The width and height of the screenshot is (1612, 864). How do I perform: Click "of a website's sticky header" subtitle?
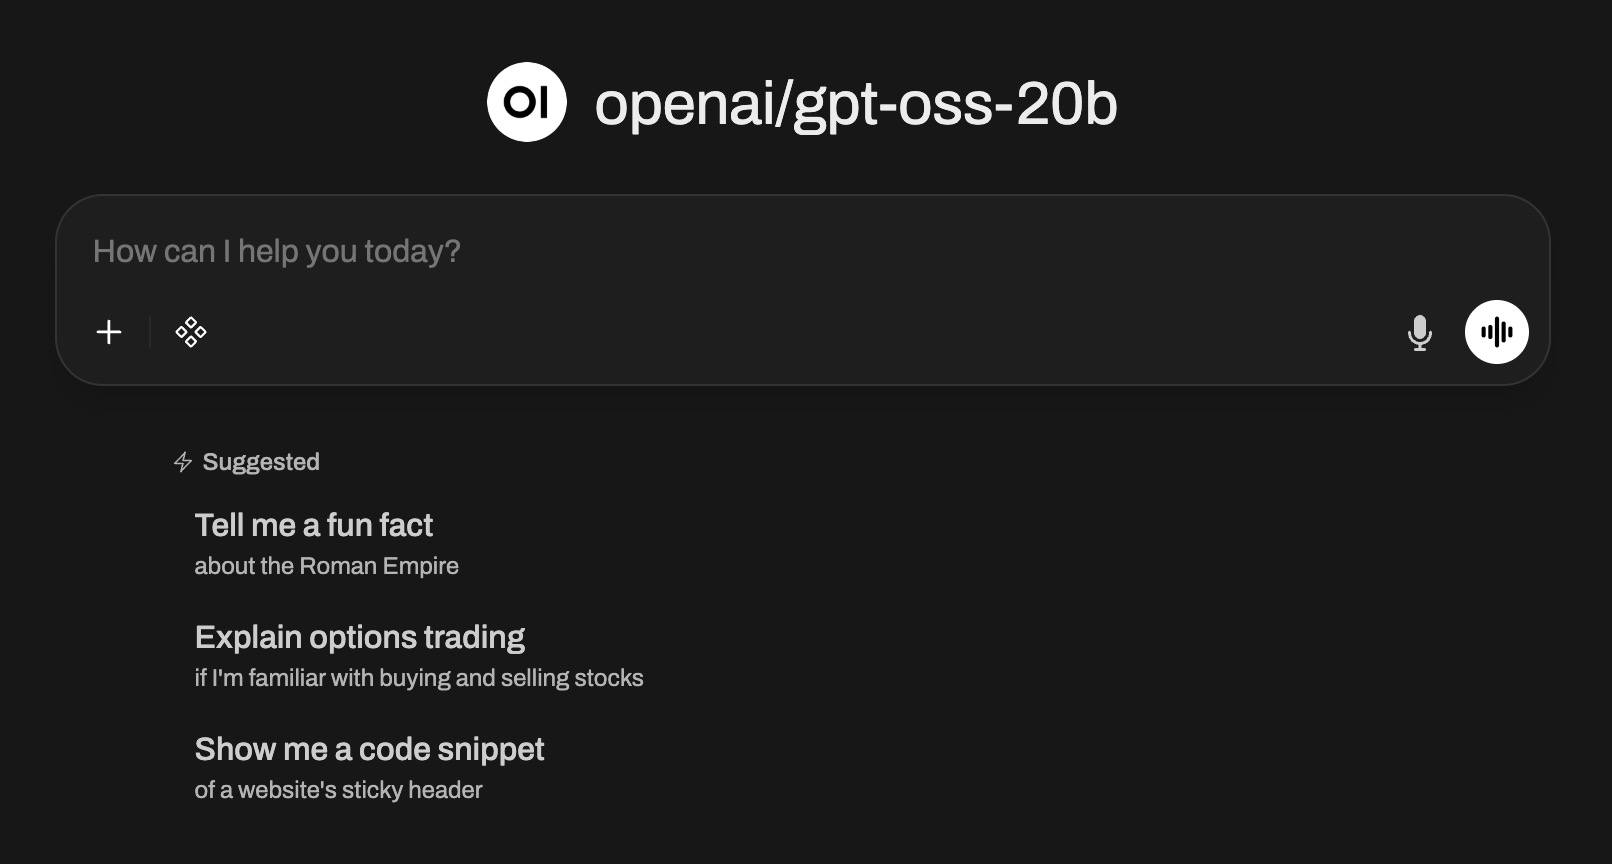[338, 790]
